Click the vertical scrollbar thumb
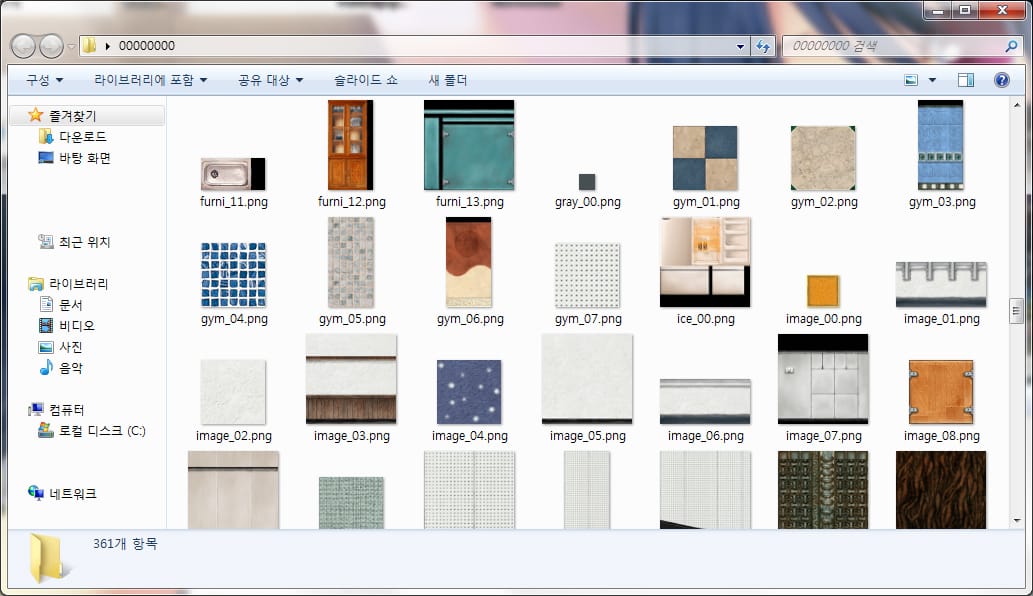The image size is (1033, 596). click(x=1016, y=311)
